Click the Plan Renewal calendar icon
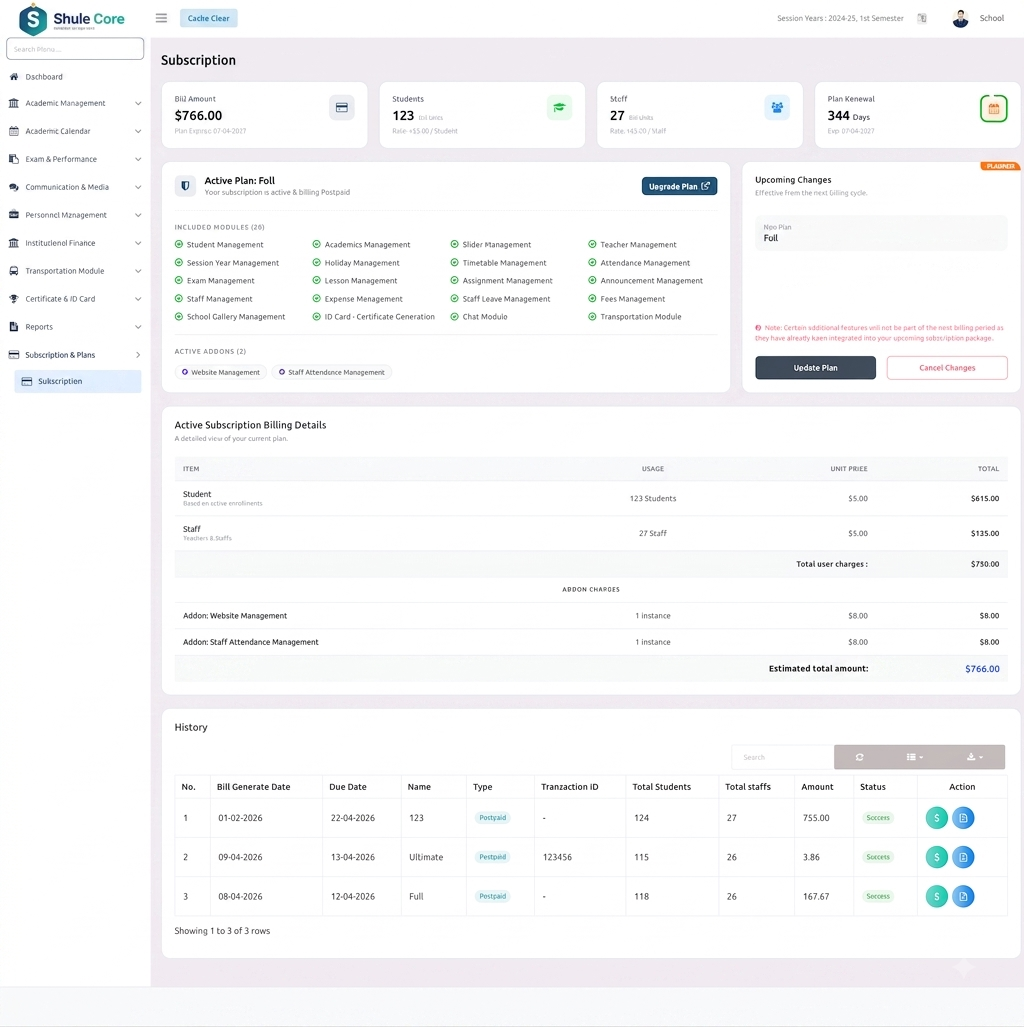 994,109
